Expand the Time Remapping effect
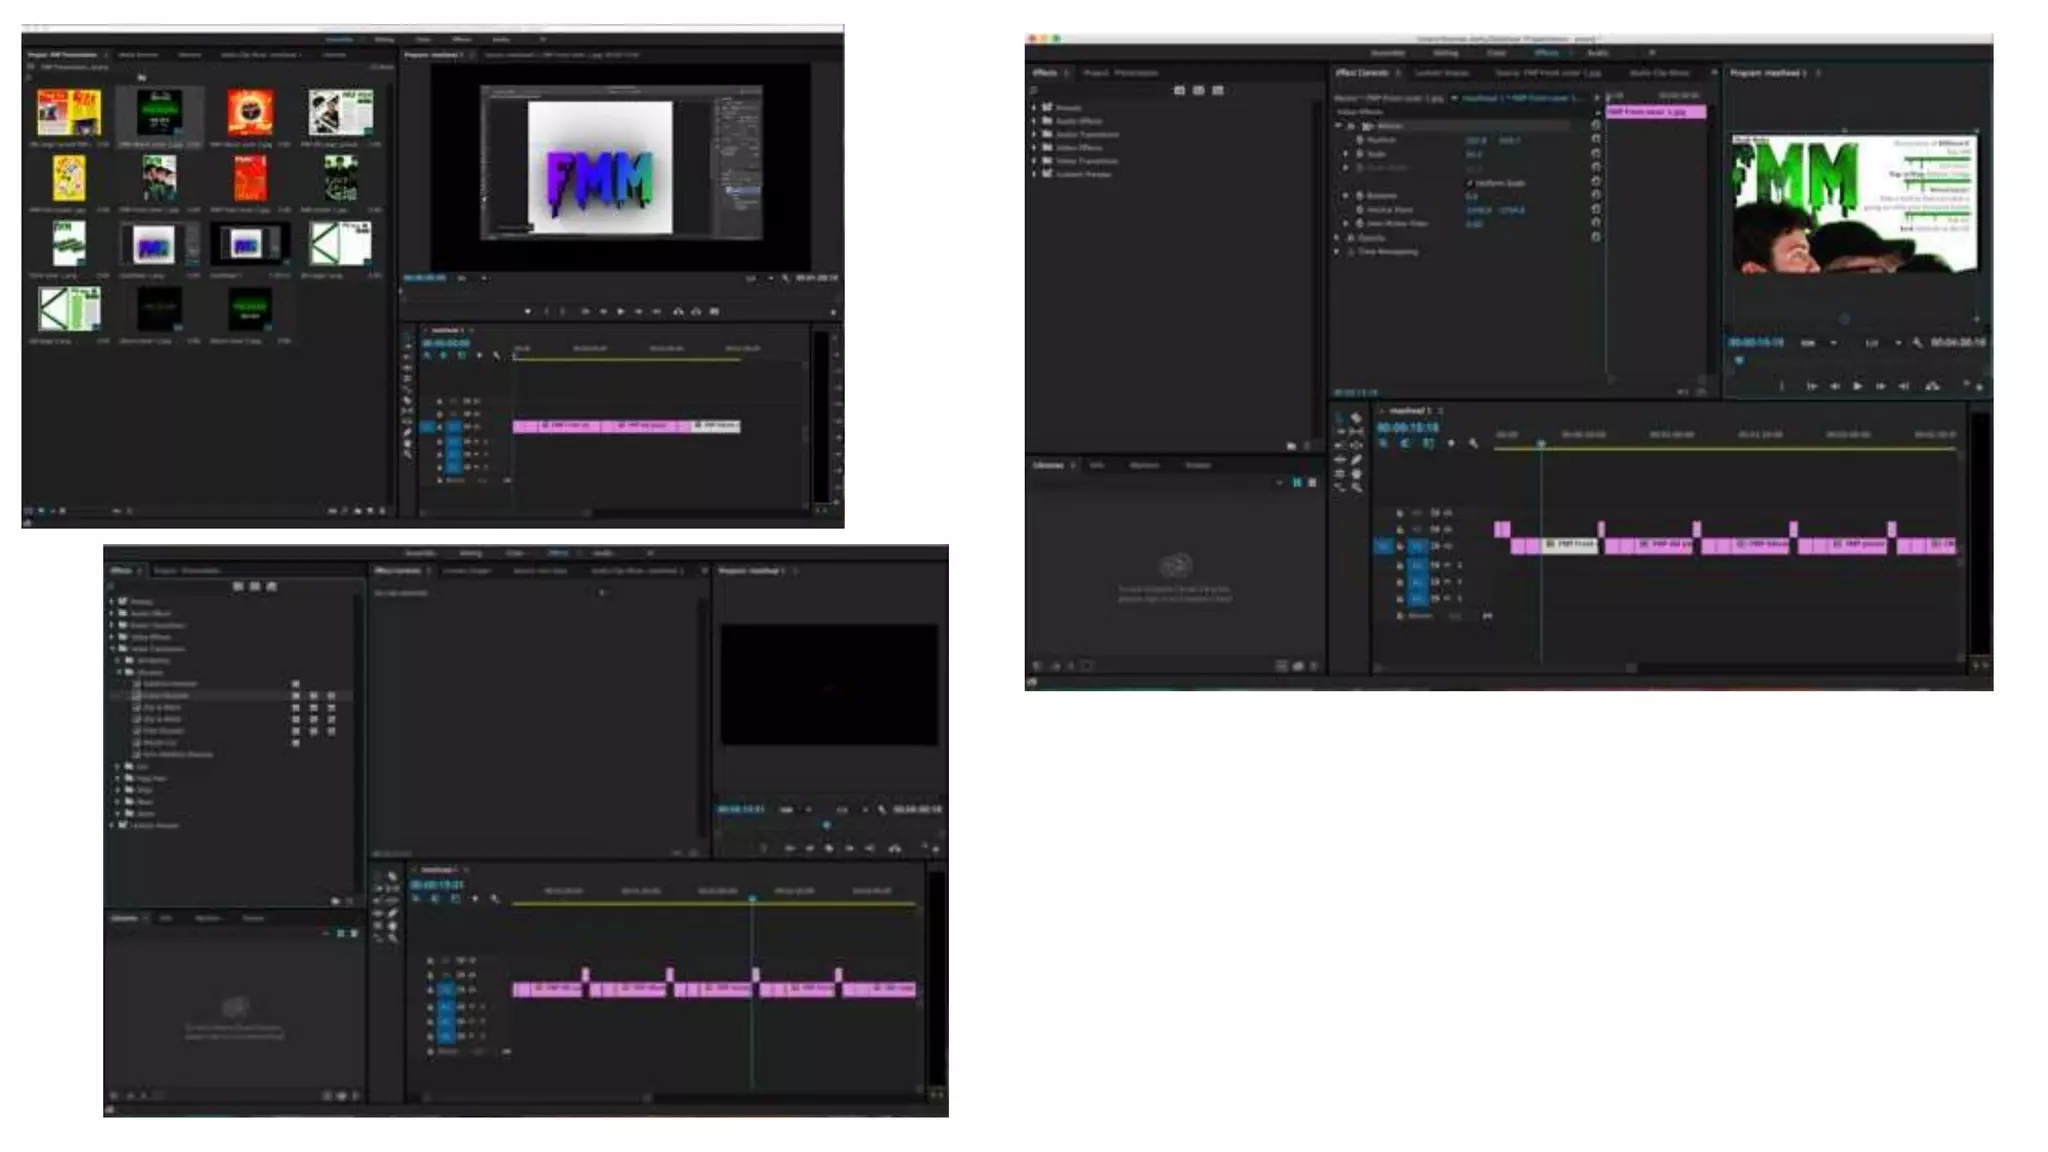 click(1338, 252)
